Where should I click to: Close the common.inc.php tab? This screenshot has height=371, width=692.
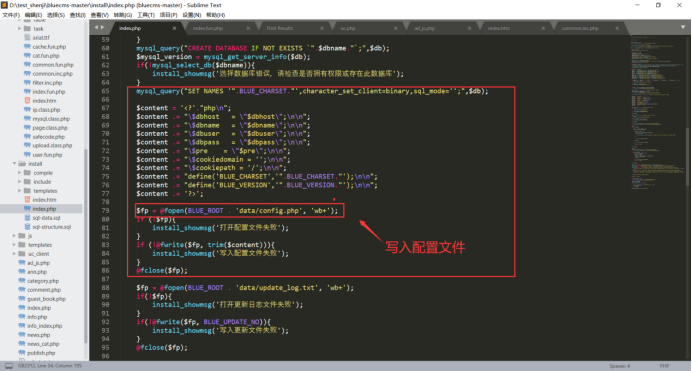[617, 28]
